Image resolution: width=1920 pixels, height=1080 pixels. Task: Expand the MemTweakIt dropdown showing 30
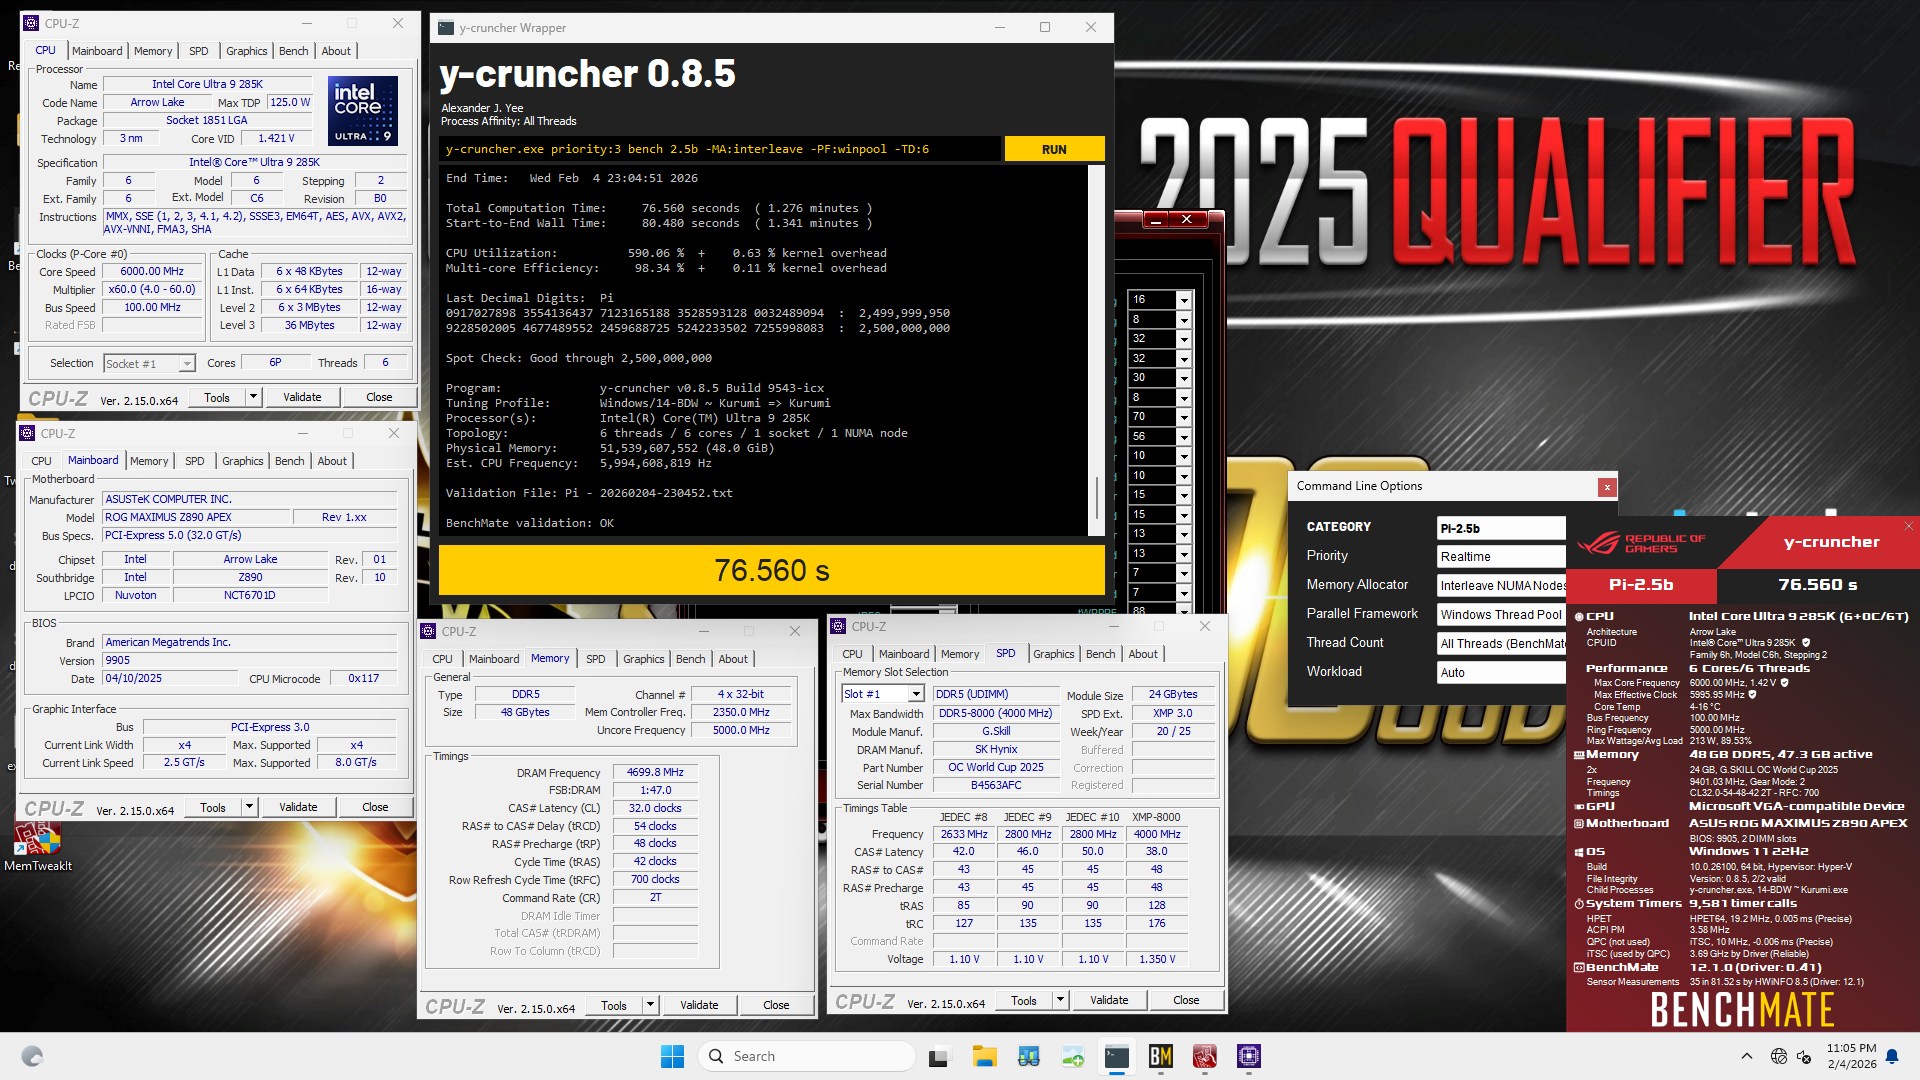point(1184,378)
